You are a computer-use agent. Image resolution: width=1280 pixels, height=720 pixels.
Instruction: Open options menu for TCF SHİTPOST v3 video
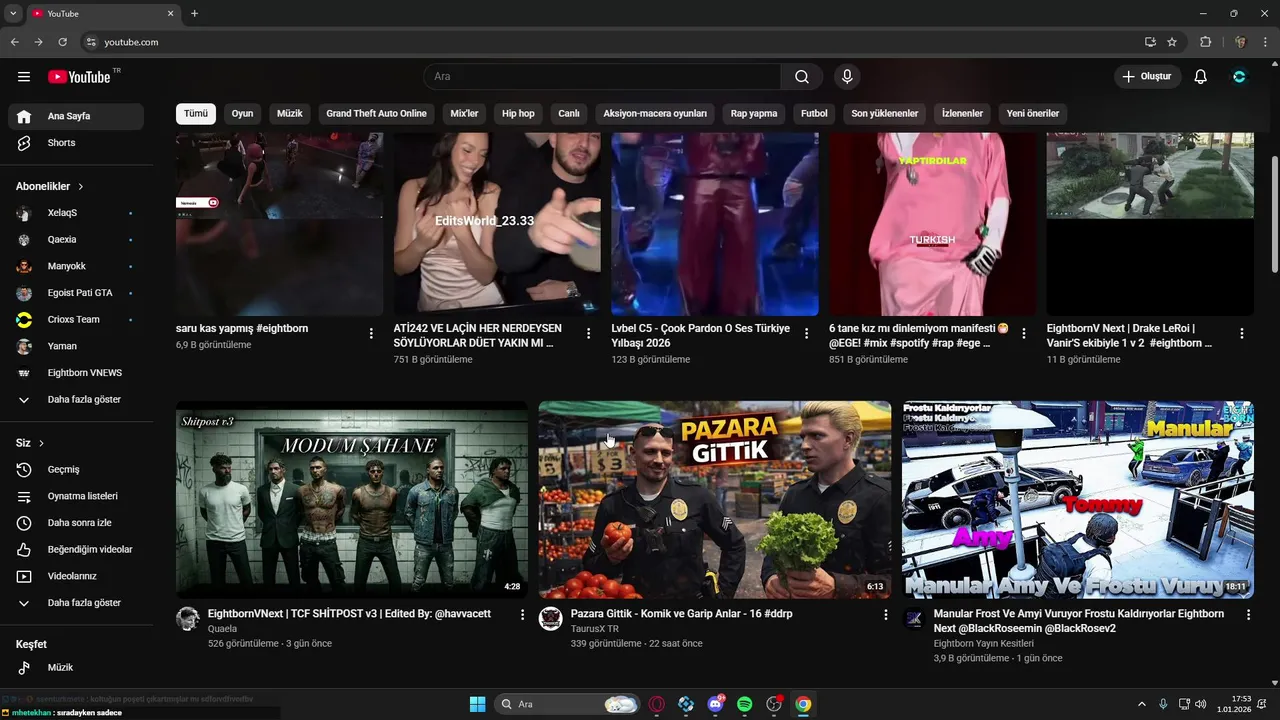click(522, 615)
